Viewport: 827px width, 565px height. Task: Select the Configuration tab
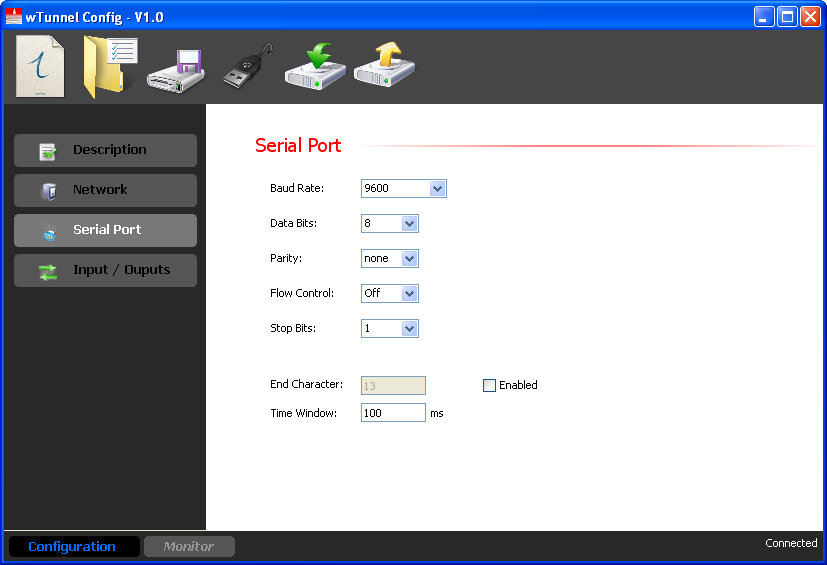click(72, 546)
